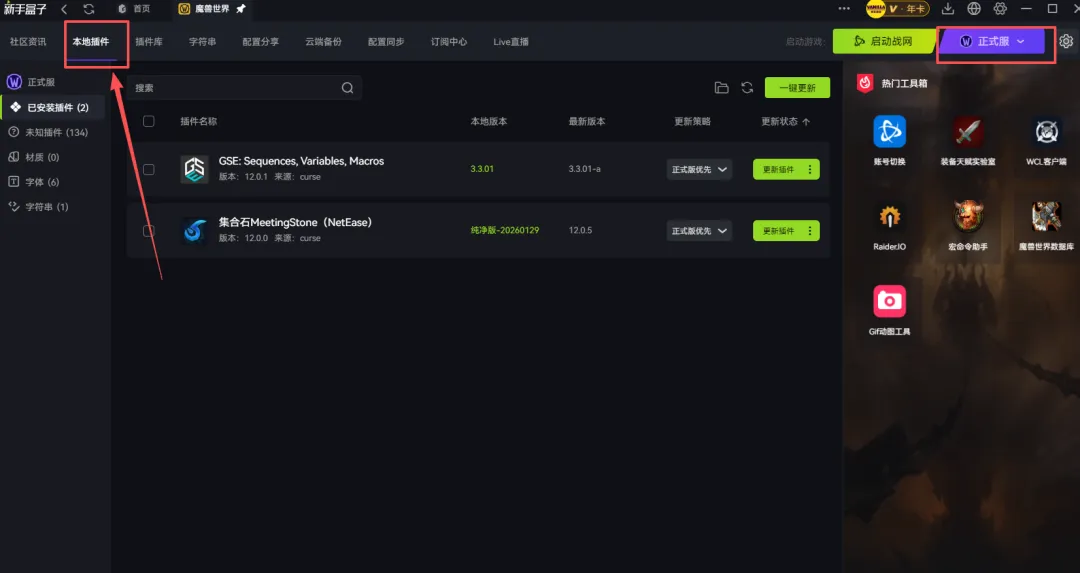Open the Gif动图工具 tool
Screen dimensions: 1080x573
(889, 310)
